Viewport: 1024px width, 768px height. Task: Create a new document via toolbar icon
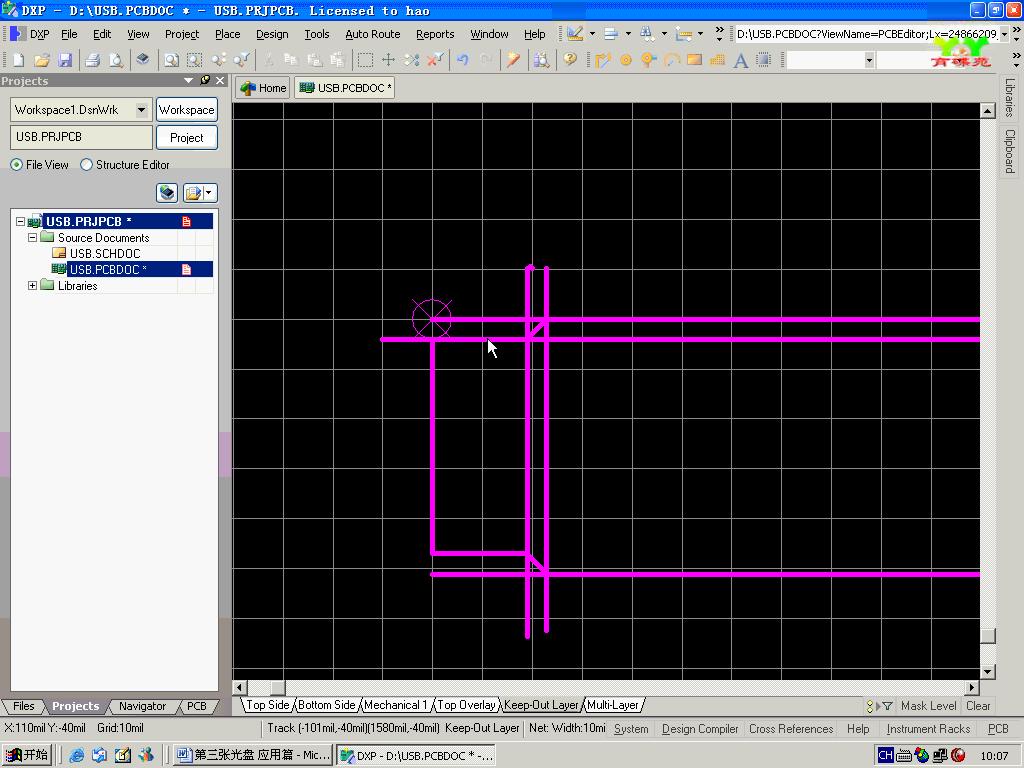pyautogui.click(x=18, y=60)
